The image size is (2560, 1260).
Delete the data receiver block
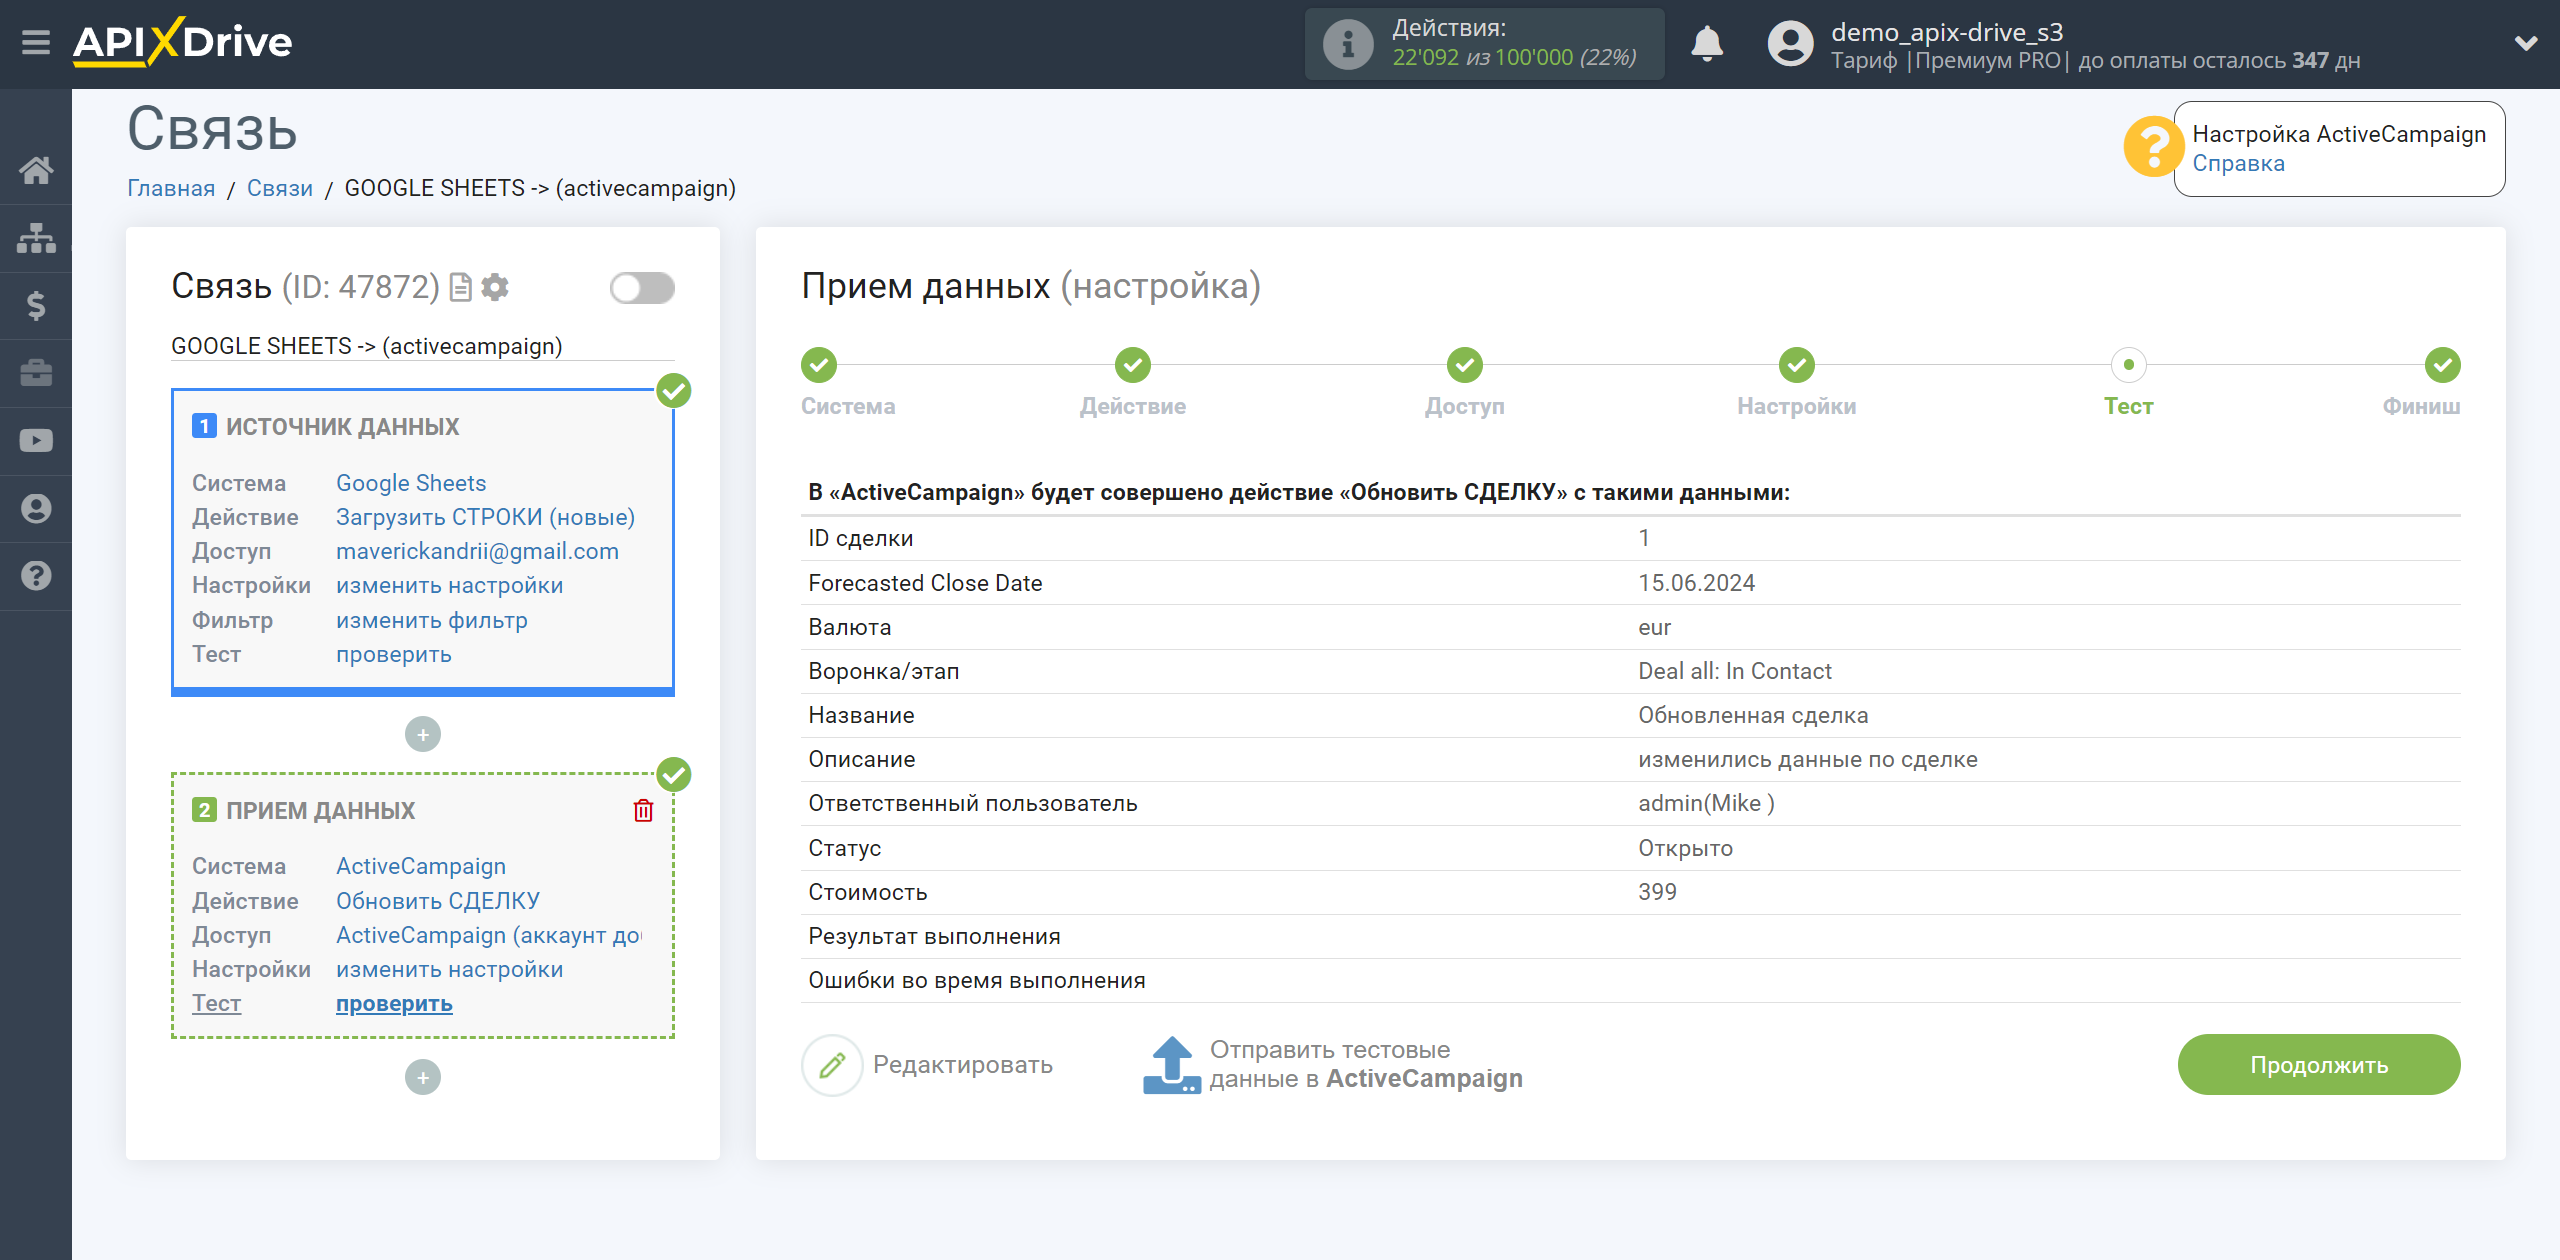coord(643,811)
